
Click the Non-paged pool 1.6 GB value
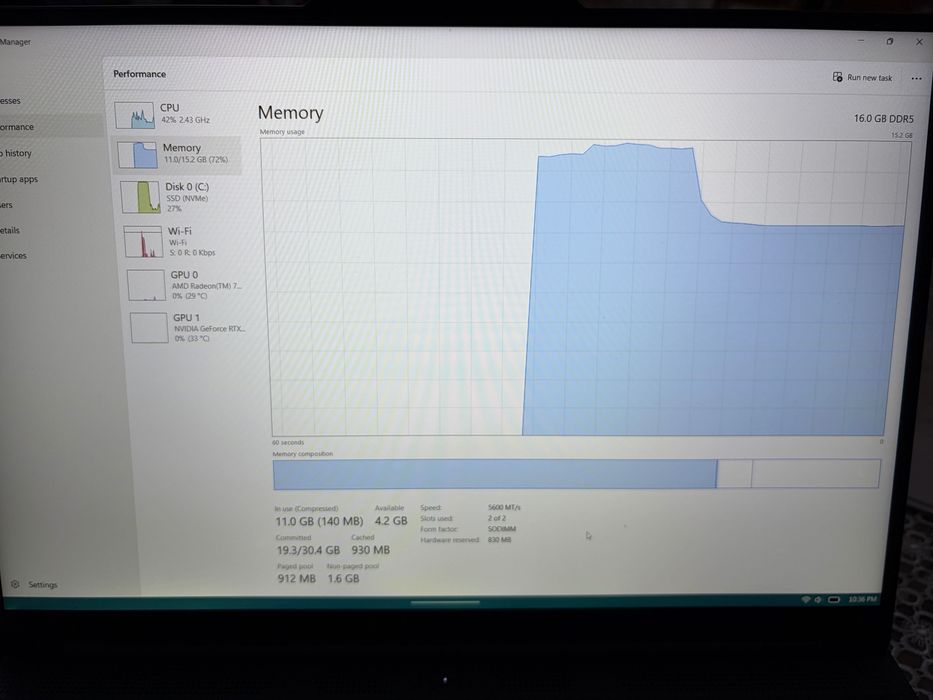coord(343,579)
